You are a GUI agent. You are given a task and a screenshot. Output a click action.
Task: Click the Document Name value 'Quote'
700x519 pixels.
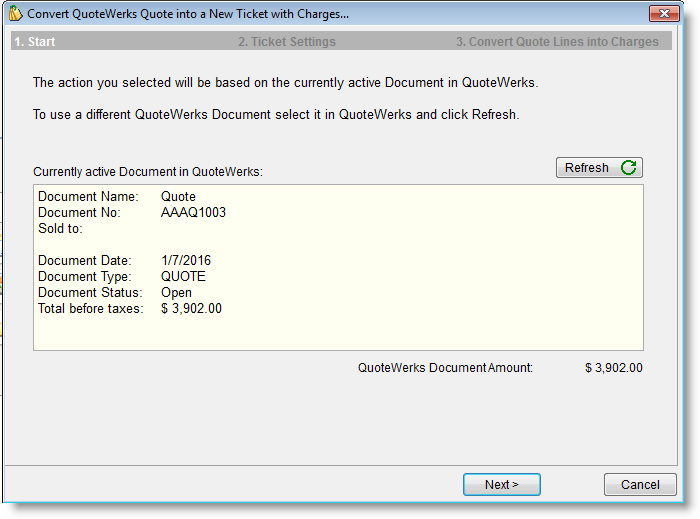pyautogui.click(x=178, y=197)
